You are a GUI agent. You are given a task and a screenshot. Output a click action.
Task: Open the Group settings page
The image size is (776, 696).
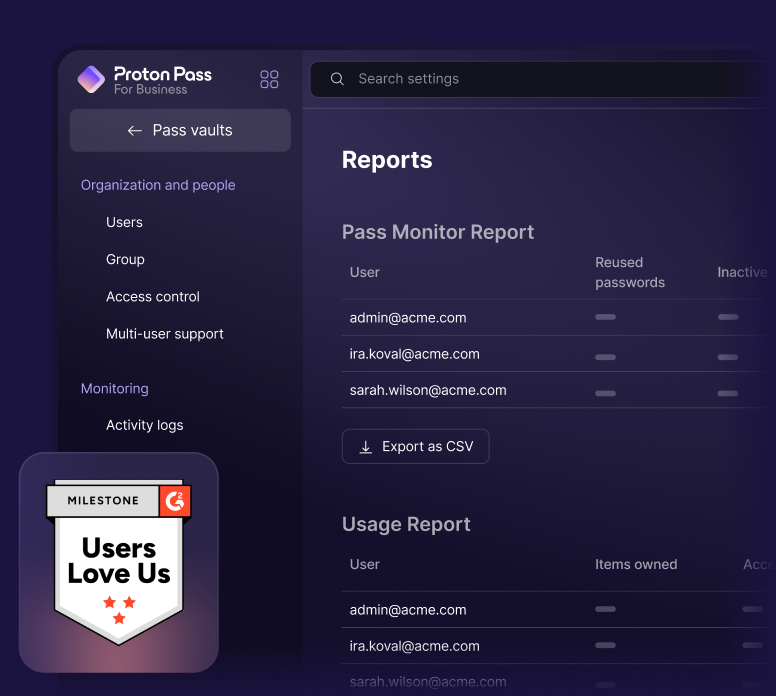click(x=125, y=259)
